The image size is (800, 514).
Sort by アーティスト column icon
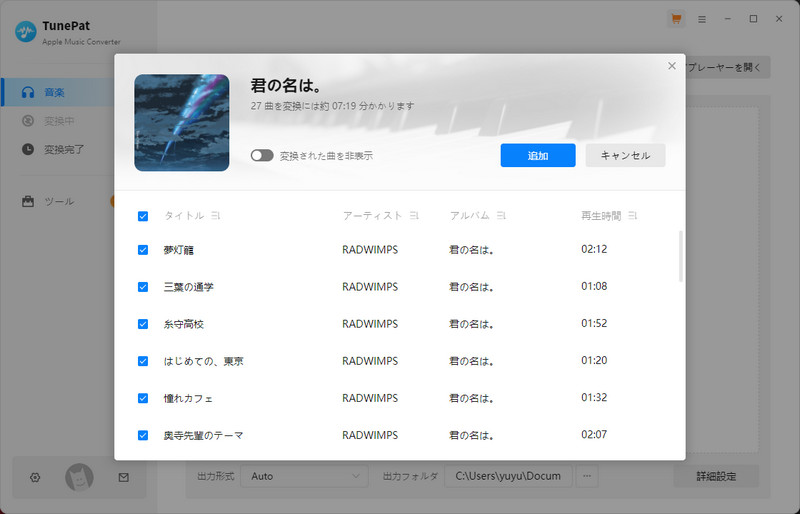[414, 216]
